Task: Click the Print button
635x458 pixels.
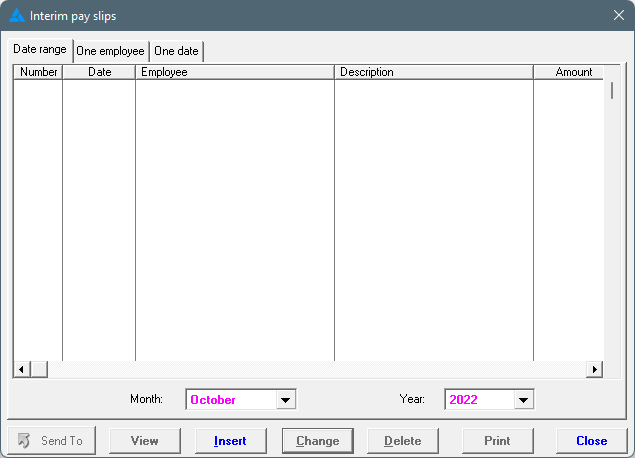Action: (x=497, y=441)
